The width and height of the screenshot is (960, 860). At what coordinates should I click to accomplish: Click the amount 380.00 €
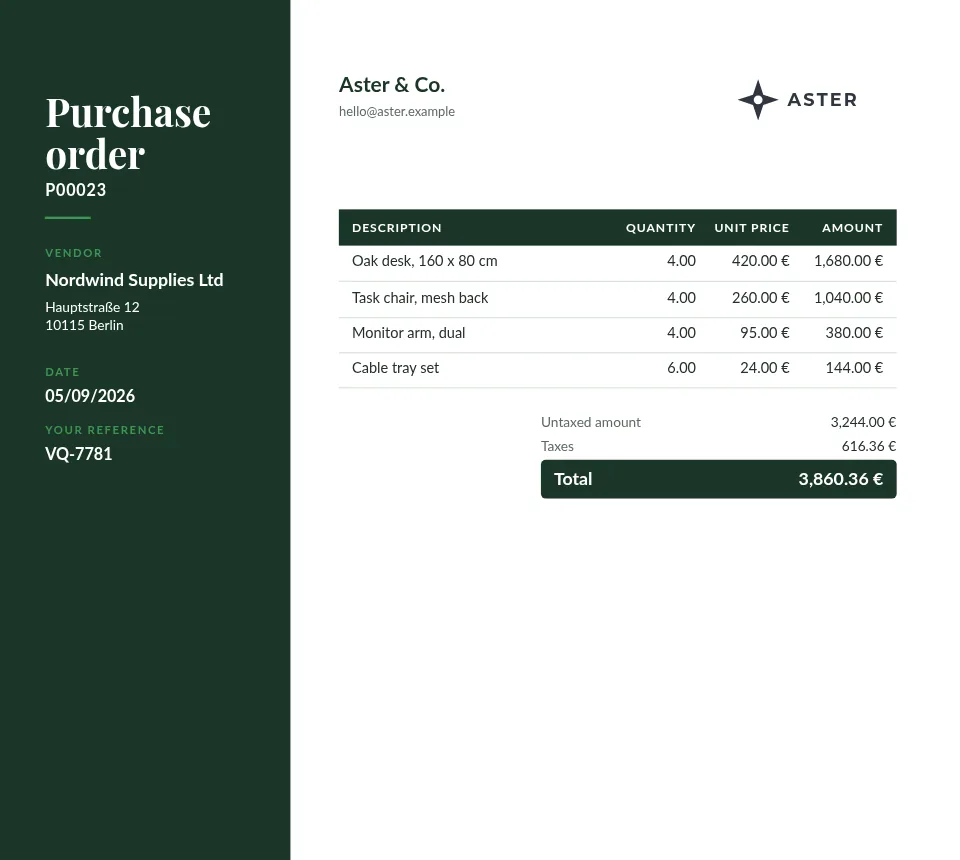pyautogui.click(x=853, y=333)
